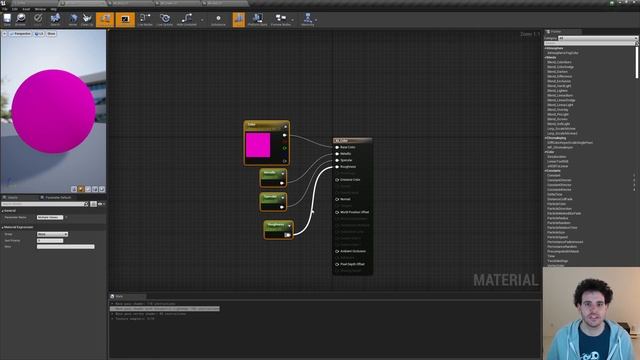Set preview mesh to plane
This screenshot has width=640, height=360.
click(88, 189)
